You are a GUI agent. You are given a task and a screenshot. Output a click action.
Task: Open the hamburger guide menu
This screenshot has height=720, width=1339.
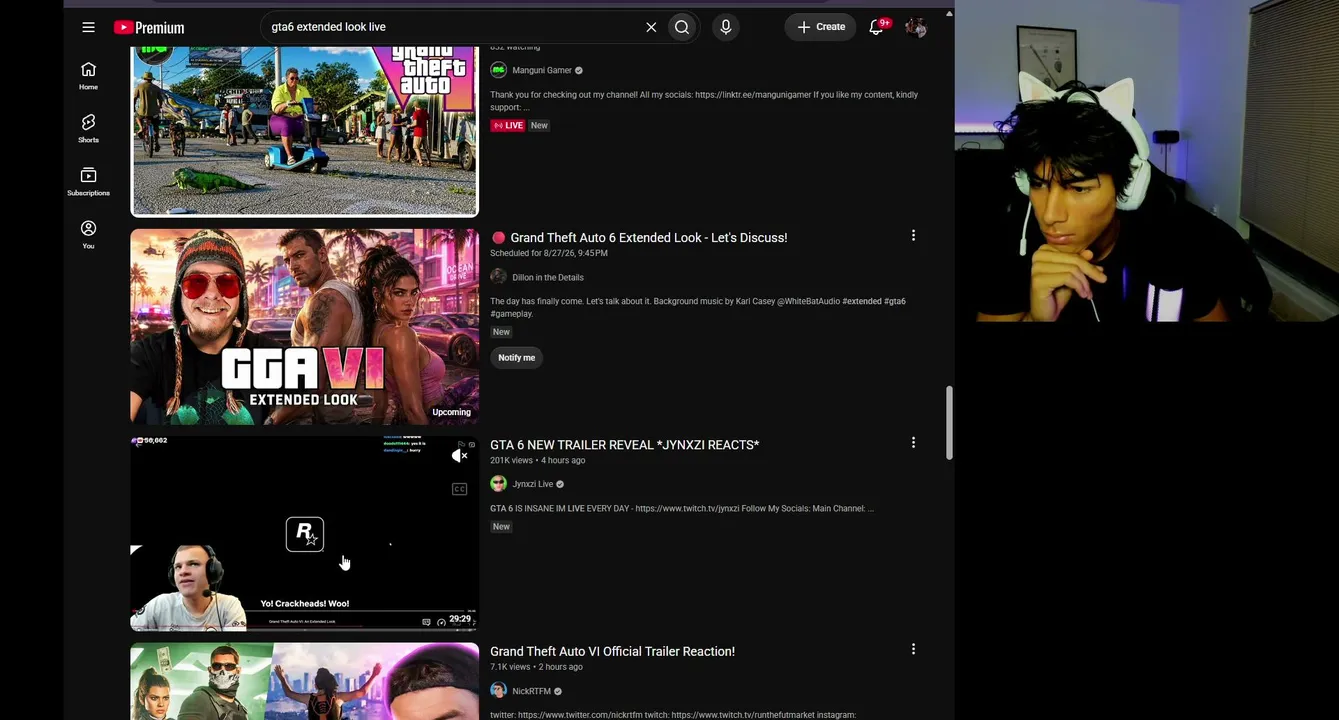click(88, 27)
